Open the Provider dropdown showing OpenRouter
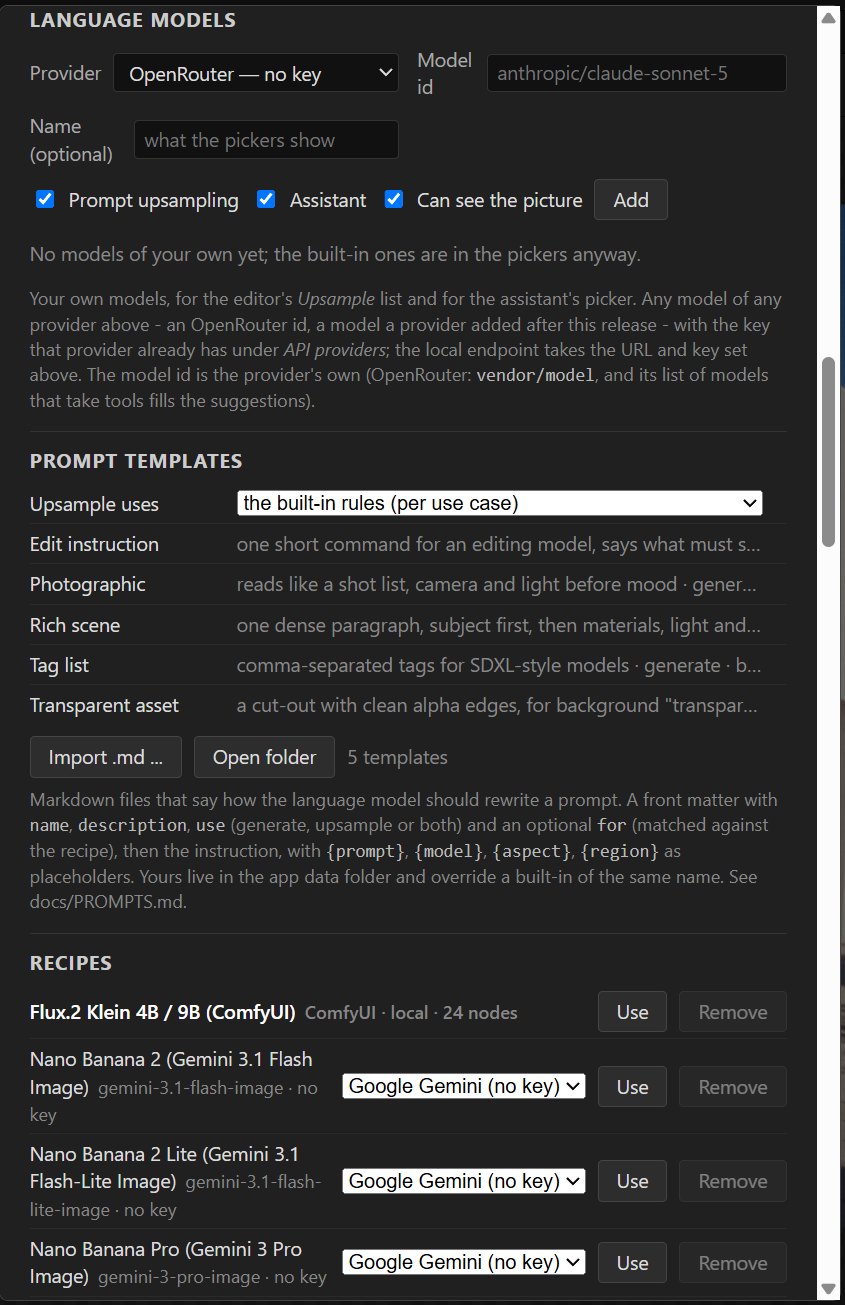The width and height of the screenshot is (845, 1305). click(256, 73)
